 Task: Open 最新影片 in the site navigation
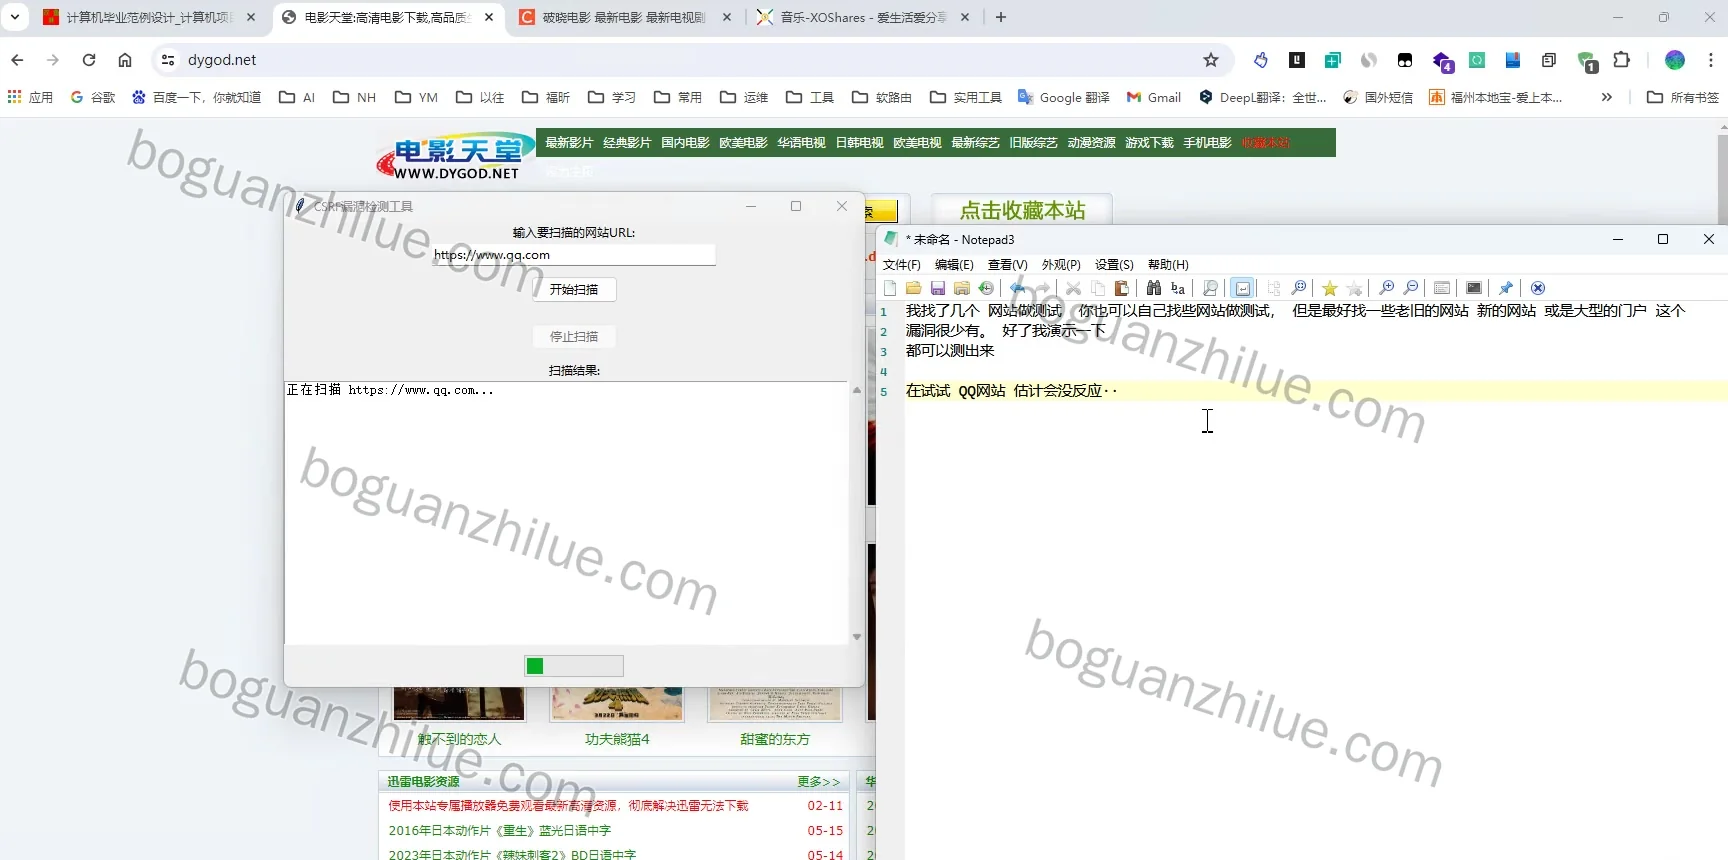point(569,143)
